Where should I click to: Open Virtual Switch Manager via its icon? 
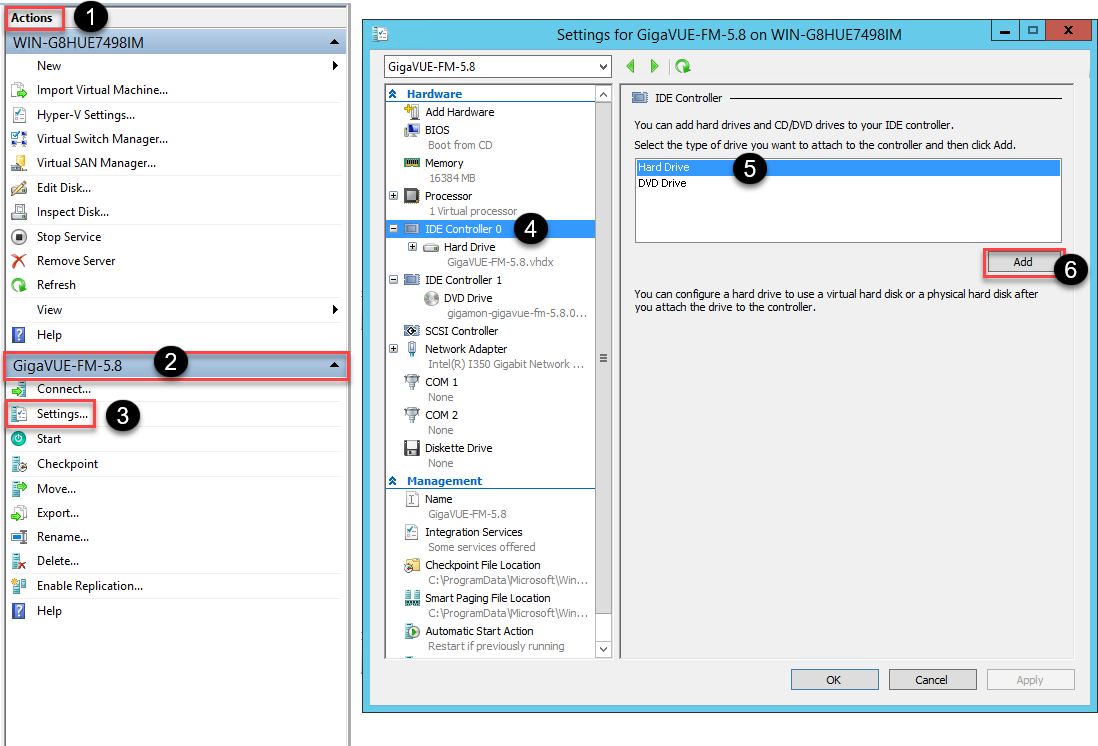point(18,139)
